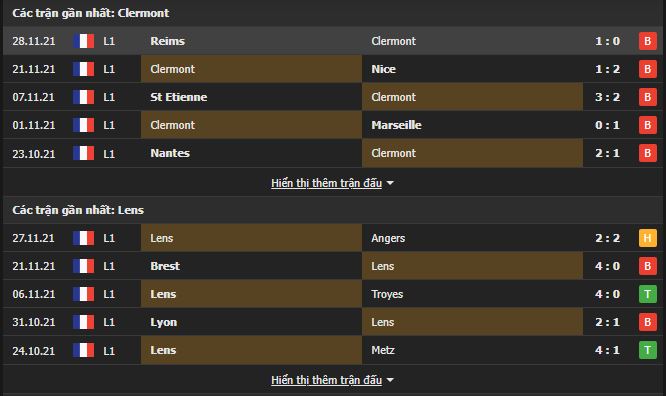Click the 4 : 0 score of Brest-Lens
The width and height of the screenshot is (666, 396).
tap(607, 266)
